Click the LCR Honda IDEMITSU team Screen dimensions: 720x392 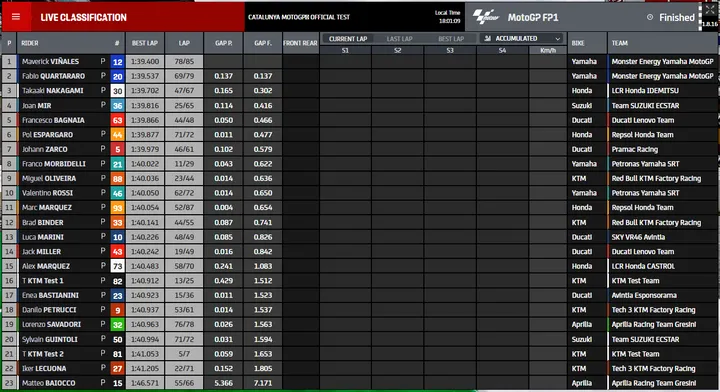click(645, 91)
